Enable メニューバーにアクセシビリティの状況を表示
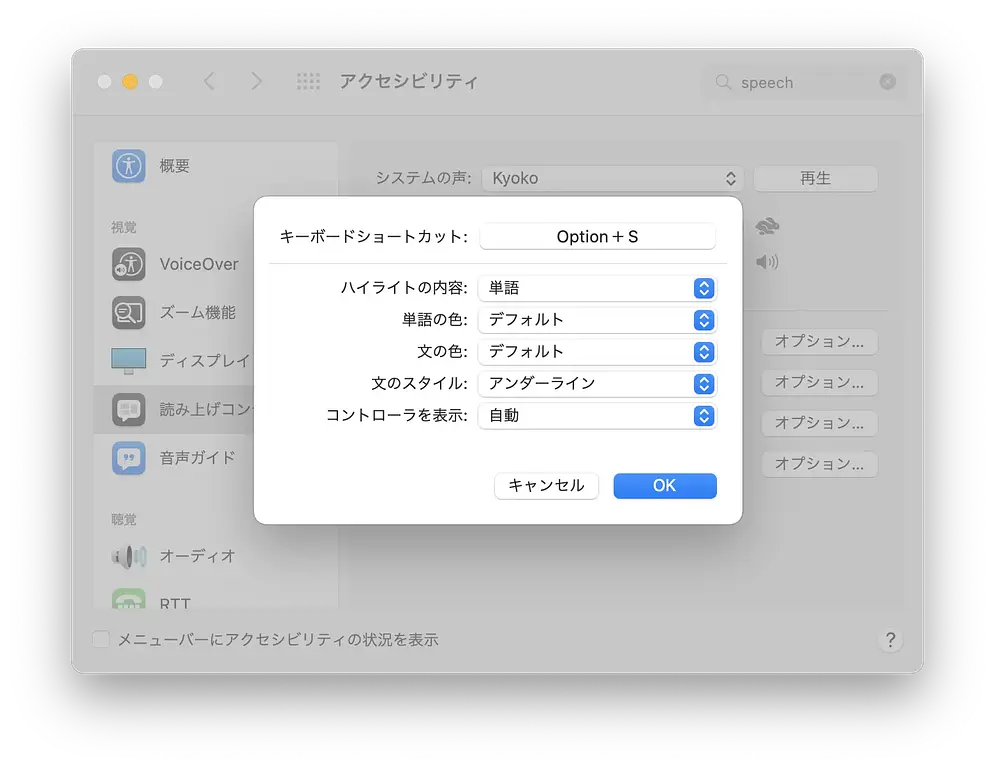 (100, 639)
